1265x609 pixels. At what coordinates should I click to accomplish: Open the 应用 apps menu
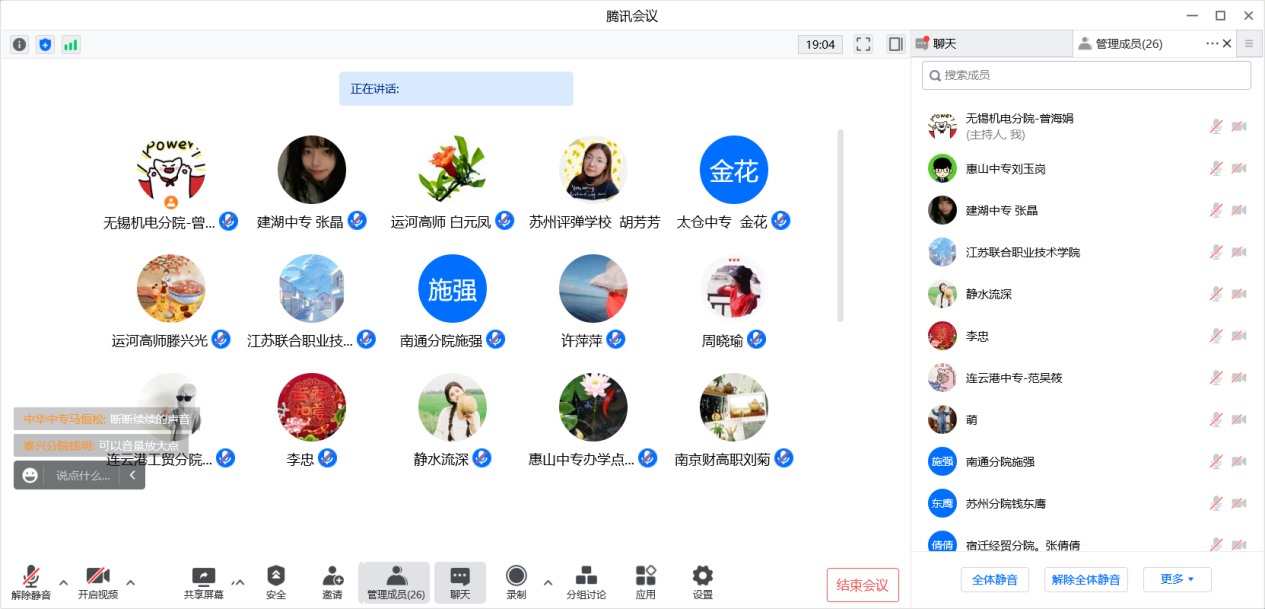[x=646, y=582]
